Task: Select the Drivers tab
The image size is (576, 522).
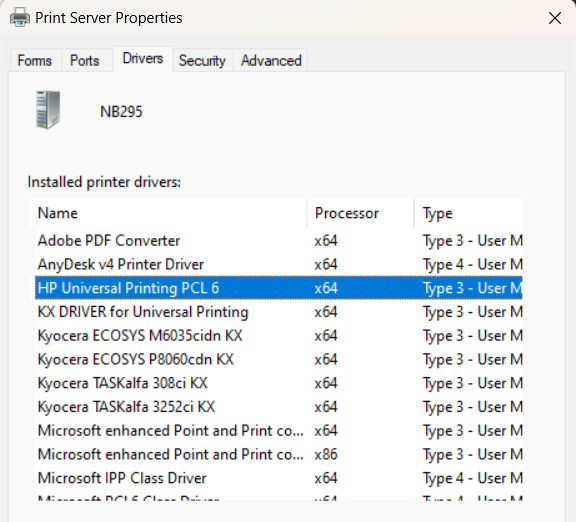Action: [143, 58]
